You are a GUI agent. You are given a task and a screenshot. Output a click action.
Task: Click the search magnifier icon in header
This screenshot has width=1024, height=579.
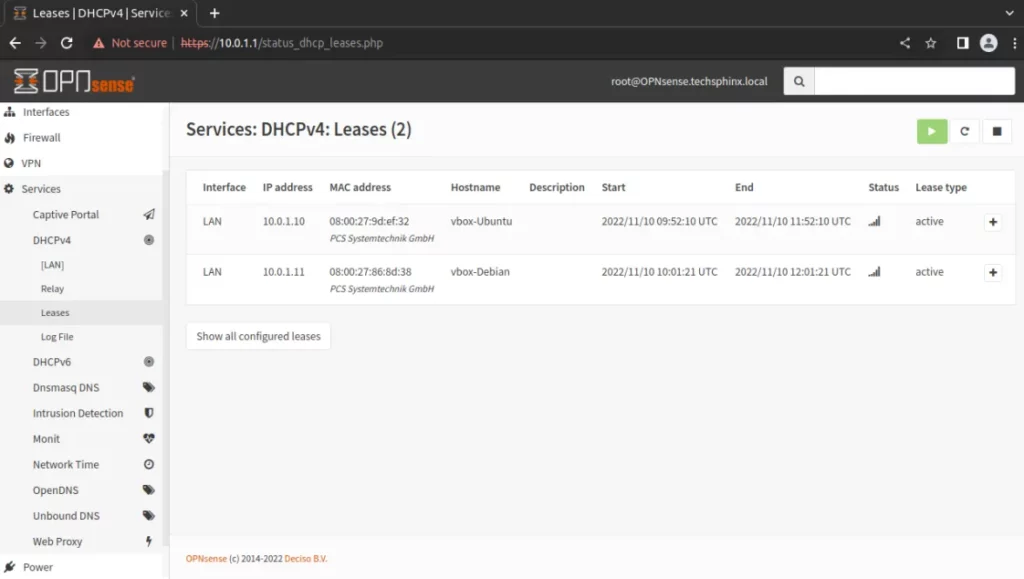[799, 82]
